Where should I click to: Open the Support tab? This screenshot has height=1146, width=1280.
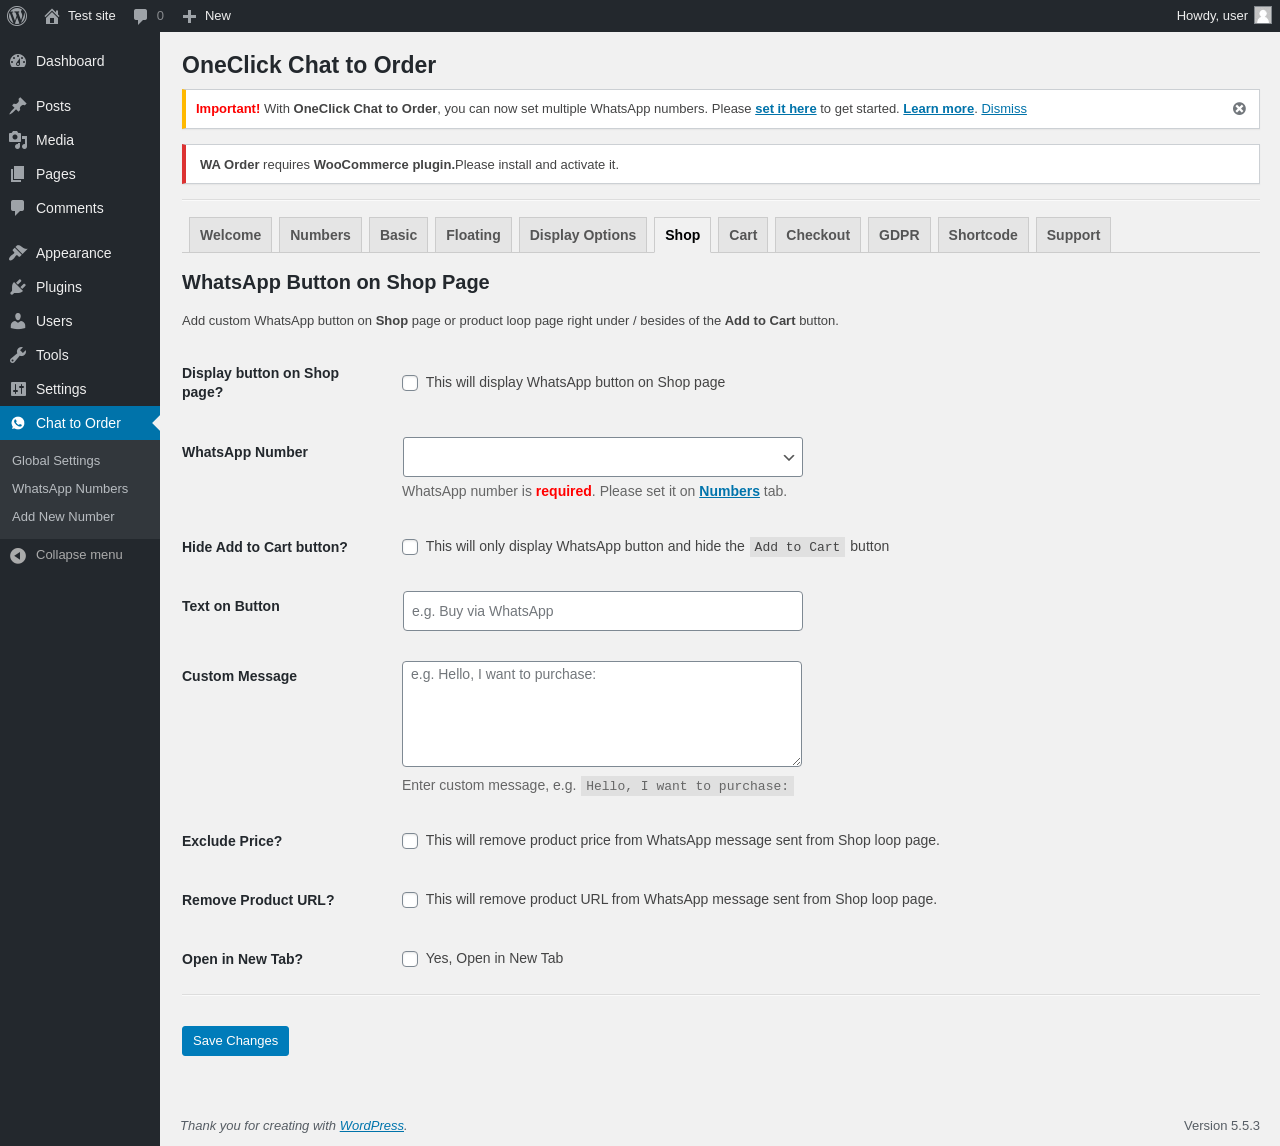click(x=1073, y=235)
